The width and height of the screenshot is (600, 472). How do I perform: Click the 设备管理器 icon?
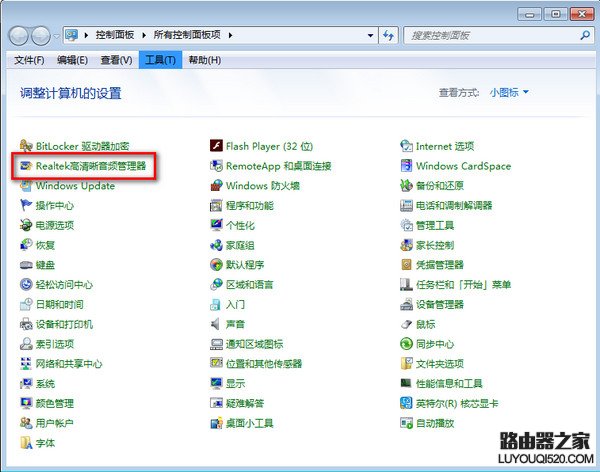406,304
